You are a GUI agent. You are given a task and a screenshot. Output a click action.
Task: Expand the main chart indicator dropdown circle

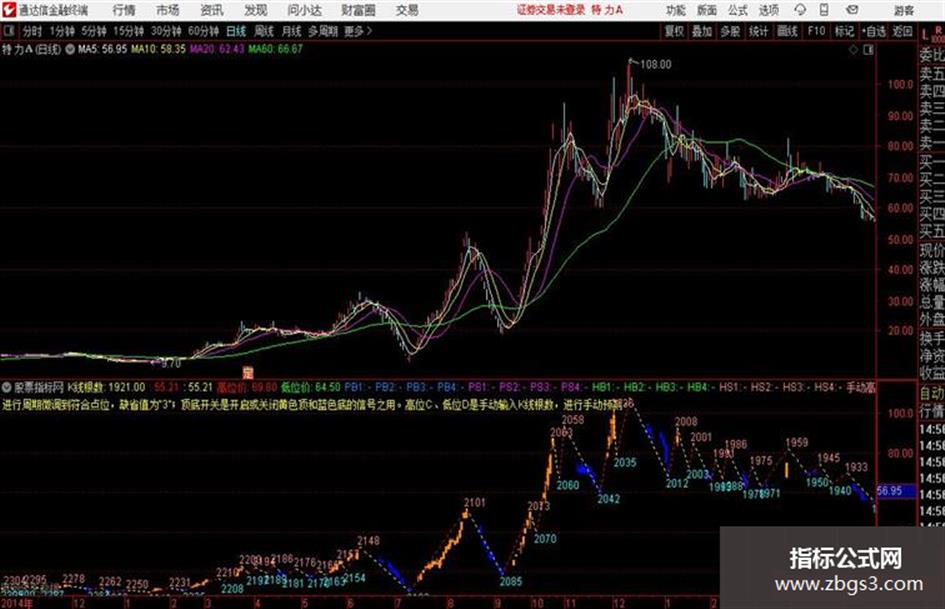[70, 49]
